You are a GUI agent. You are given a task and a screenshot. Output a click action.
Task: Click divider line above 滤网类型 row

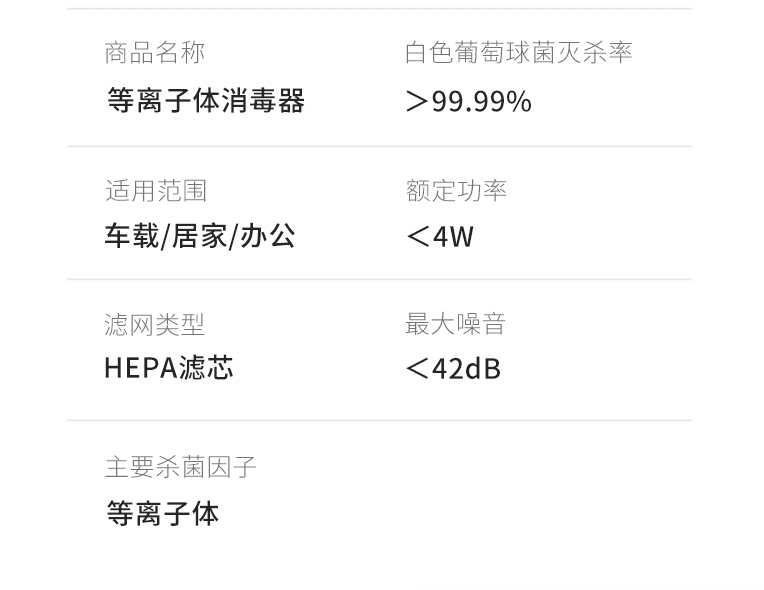[x=379, y=280]
